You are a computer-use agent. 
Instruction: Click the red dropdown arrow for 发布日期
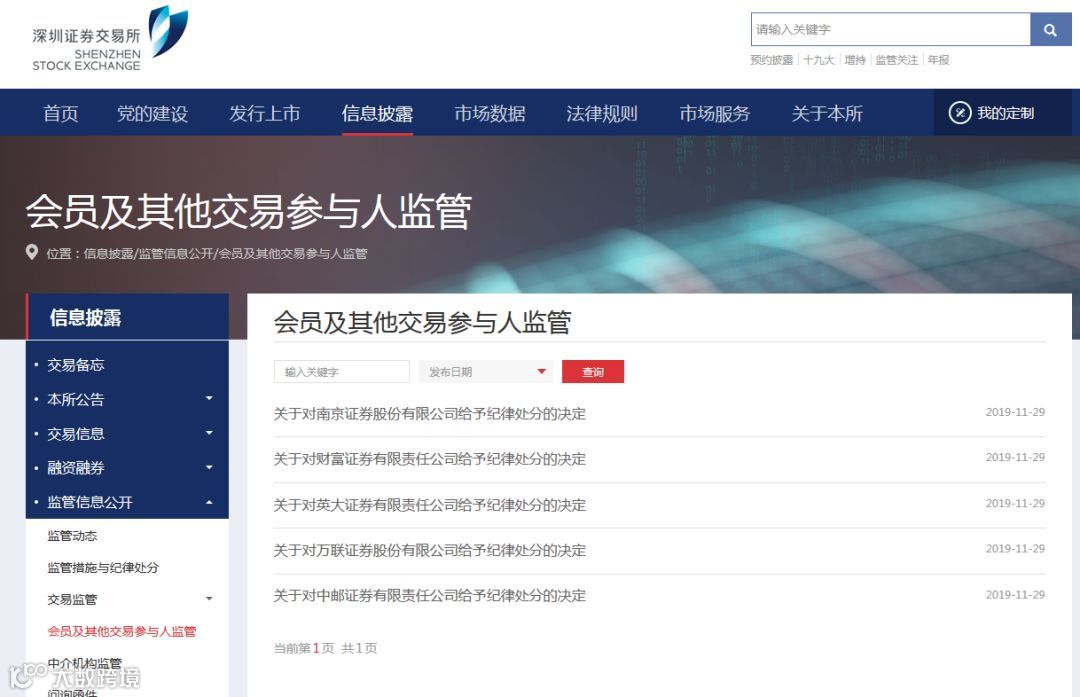click(541, 371)
